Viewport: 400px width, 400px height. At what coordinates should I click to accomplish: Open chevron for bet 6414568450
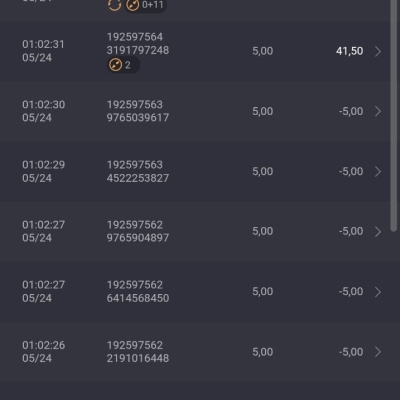pyautogui.click(x=378, y=292)
